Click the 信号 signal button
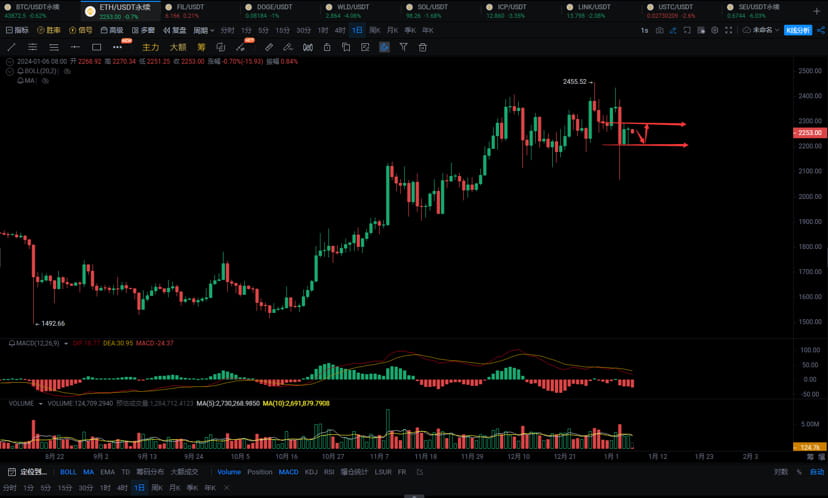The height and width of the screenshot is (498, 828). [x=80, y=31]
